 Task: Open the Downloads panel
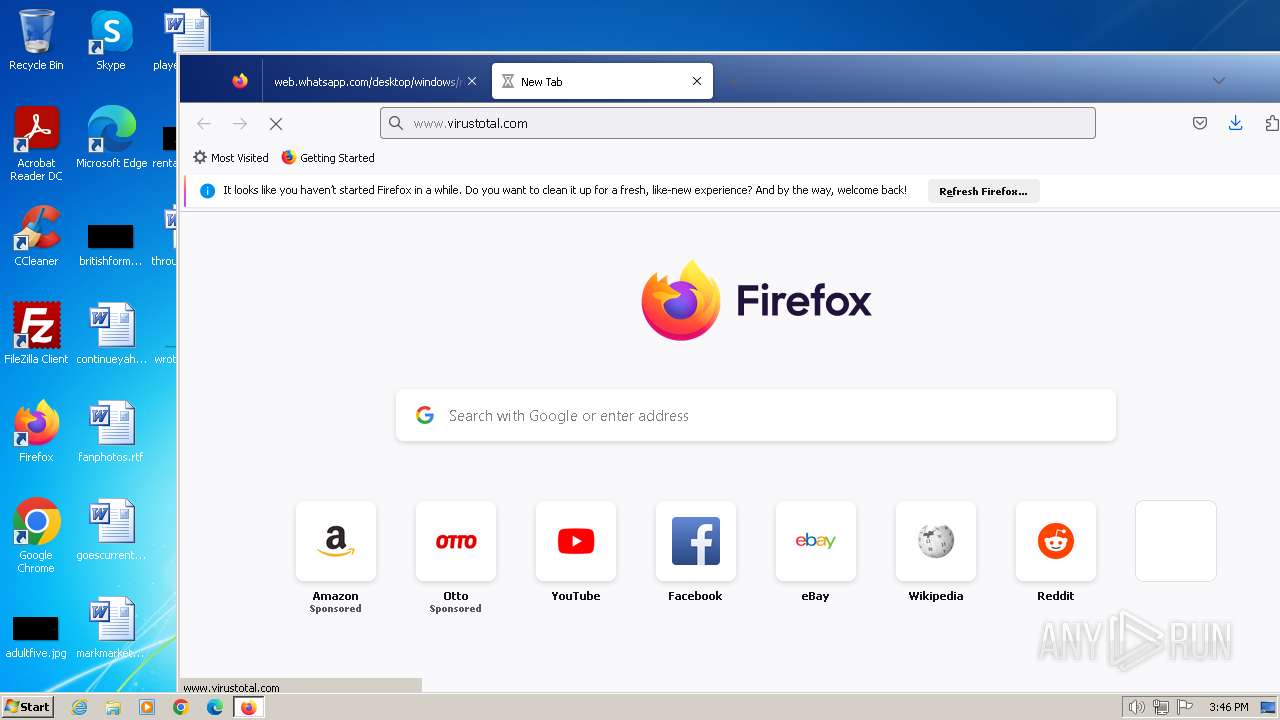[1236, 123]
